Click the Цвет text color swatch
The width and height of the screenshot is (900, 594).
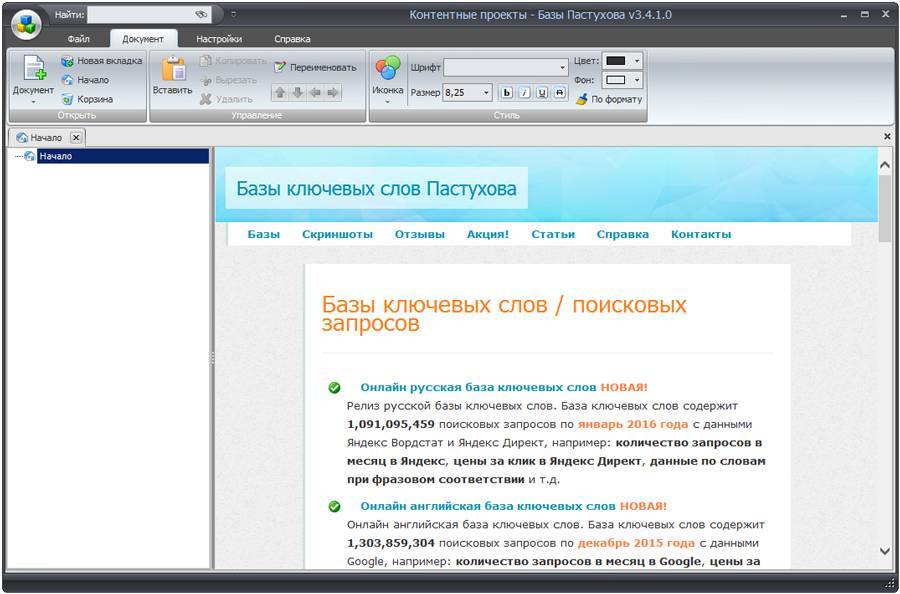pyautogui.click(x=616, y=61)
